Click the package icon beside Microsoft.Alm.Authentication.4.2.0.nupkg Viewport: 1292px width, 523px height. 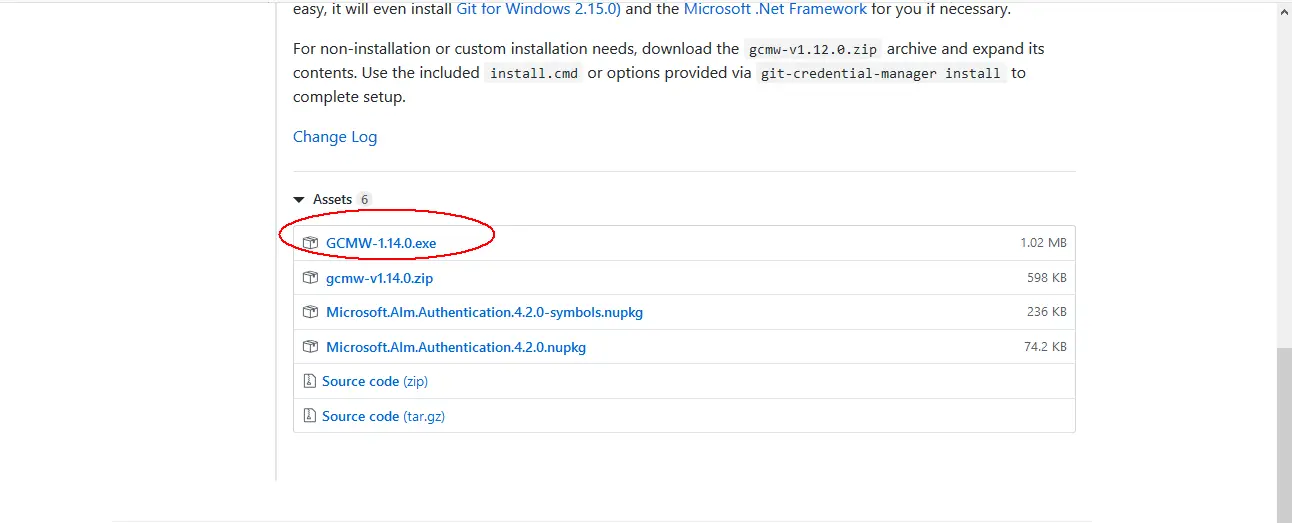[x=310, y=347]
